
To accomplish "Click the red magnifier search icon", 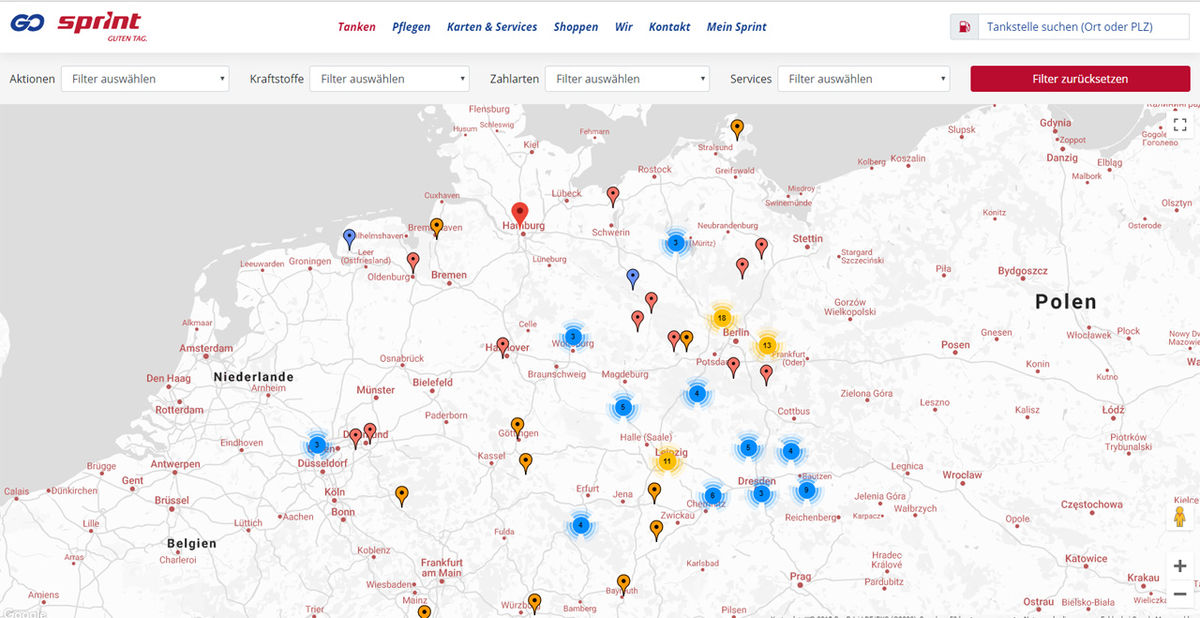I will tap(963, 26).
